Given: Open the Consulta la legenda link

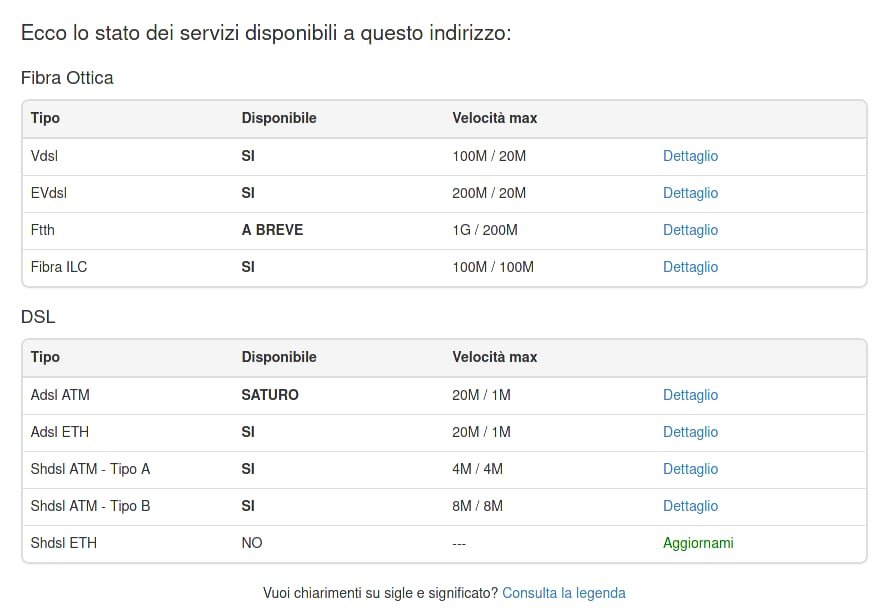Looking at the screenshot, I should coord(563,593).
